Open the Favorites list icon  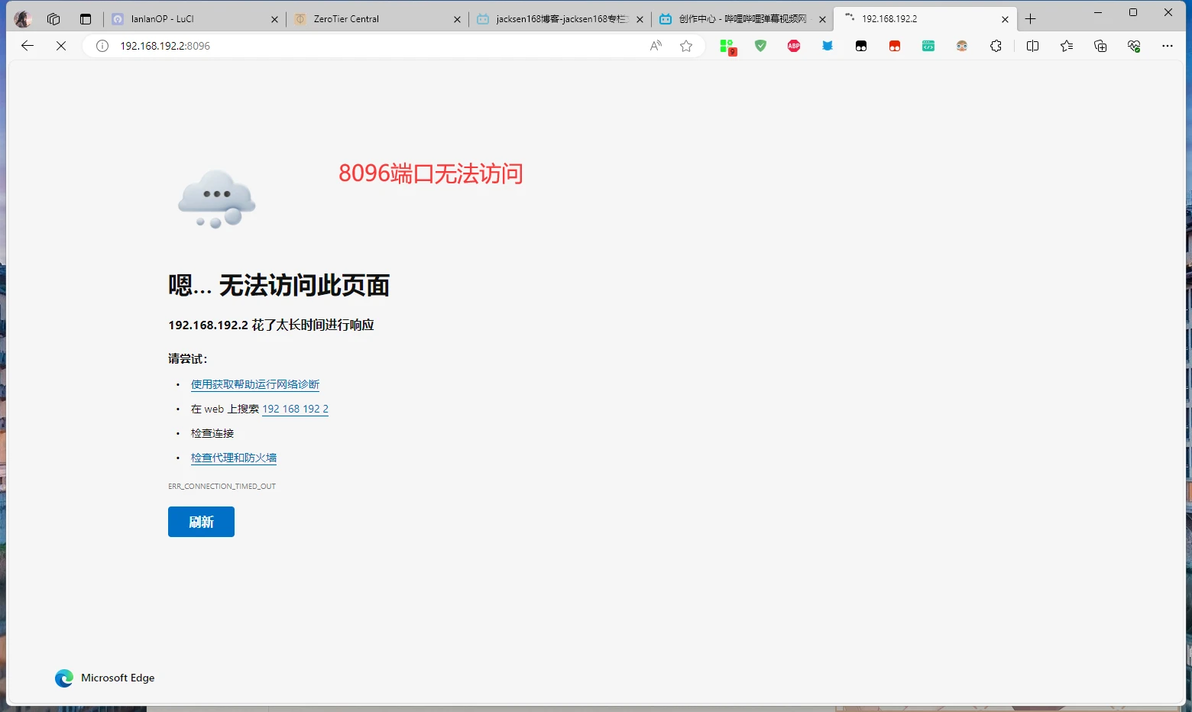pos(1067,46)
